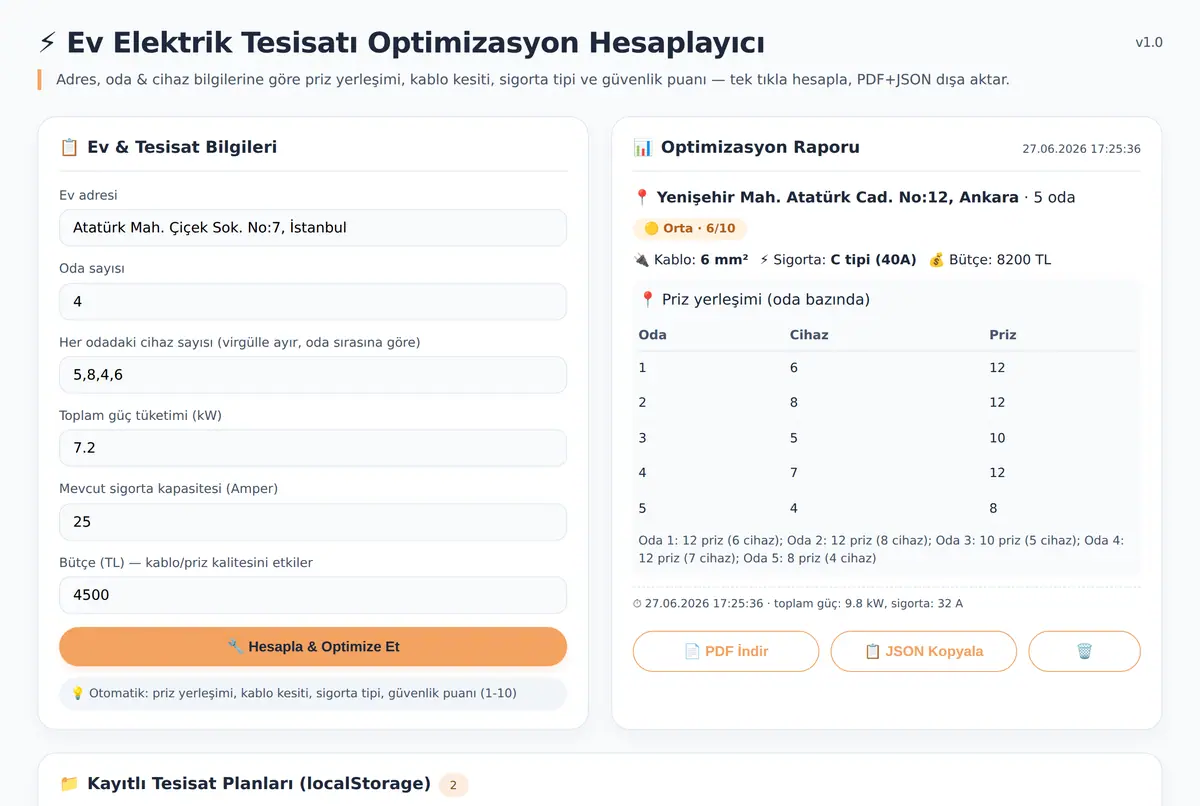Click report timestamp 27.06.2026 17:25:36 in header
The height and width of the screenshot is (806, 1200).
click(x=1081, y=149)
